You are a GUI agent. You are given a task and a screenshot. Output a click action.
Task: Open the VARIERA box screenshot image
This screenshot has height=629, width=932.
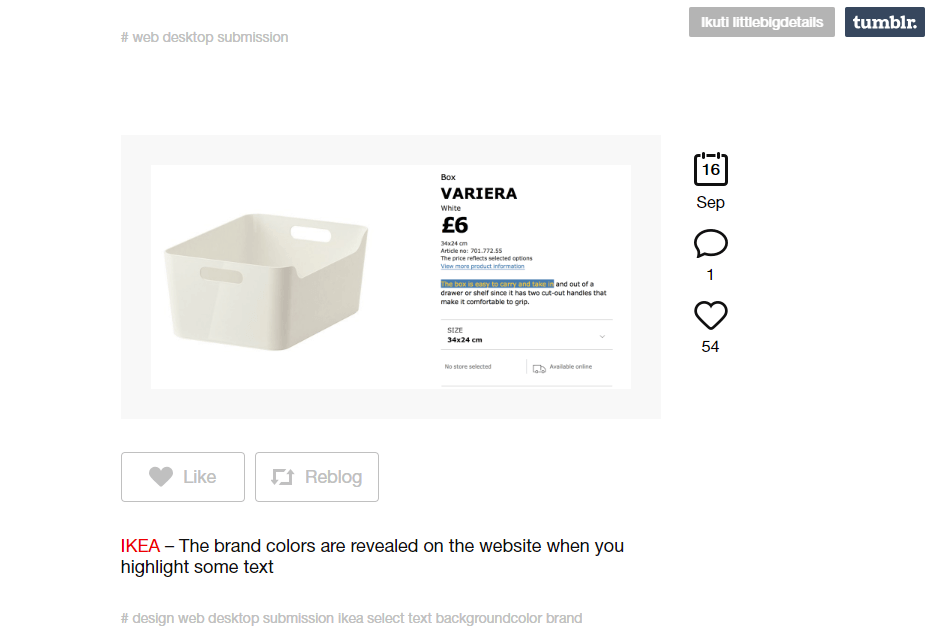coord(391,277)
